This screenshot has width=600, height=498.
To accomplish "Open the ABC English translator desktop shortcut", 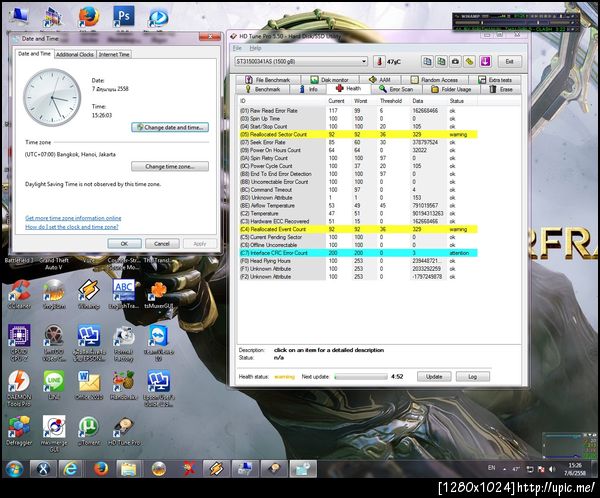I will pyautogui.click(x=124, y=294).
